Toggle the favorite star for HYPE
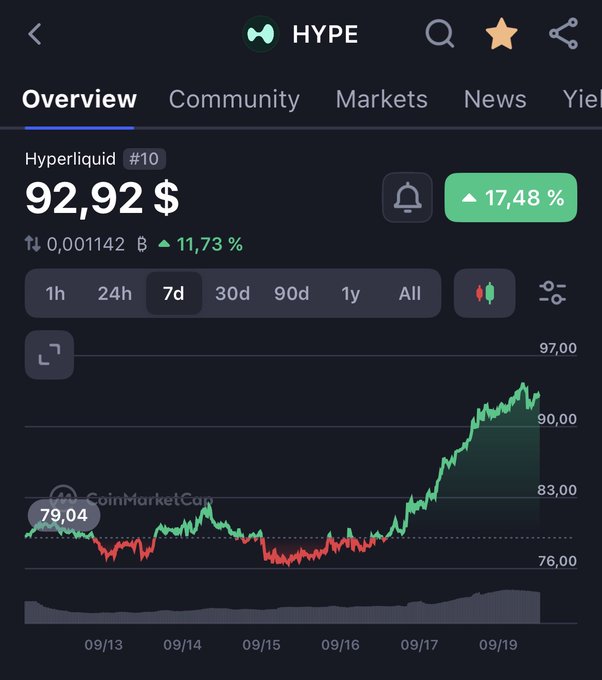The image size is (602, 680). (501, 34)
